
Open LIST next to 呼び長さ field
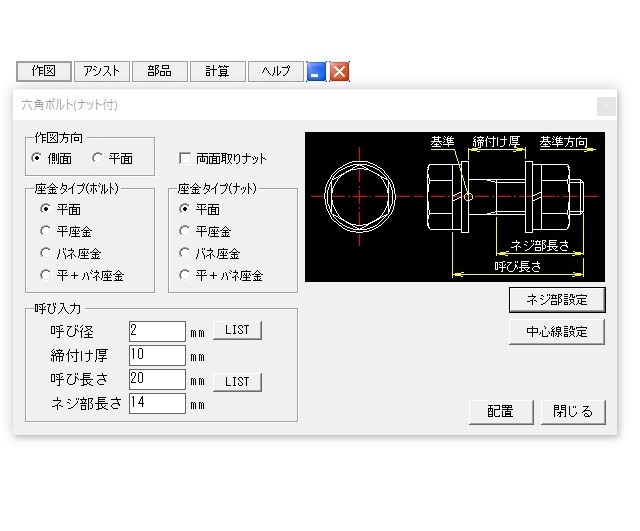point(237,382)
